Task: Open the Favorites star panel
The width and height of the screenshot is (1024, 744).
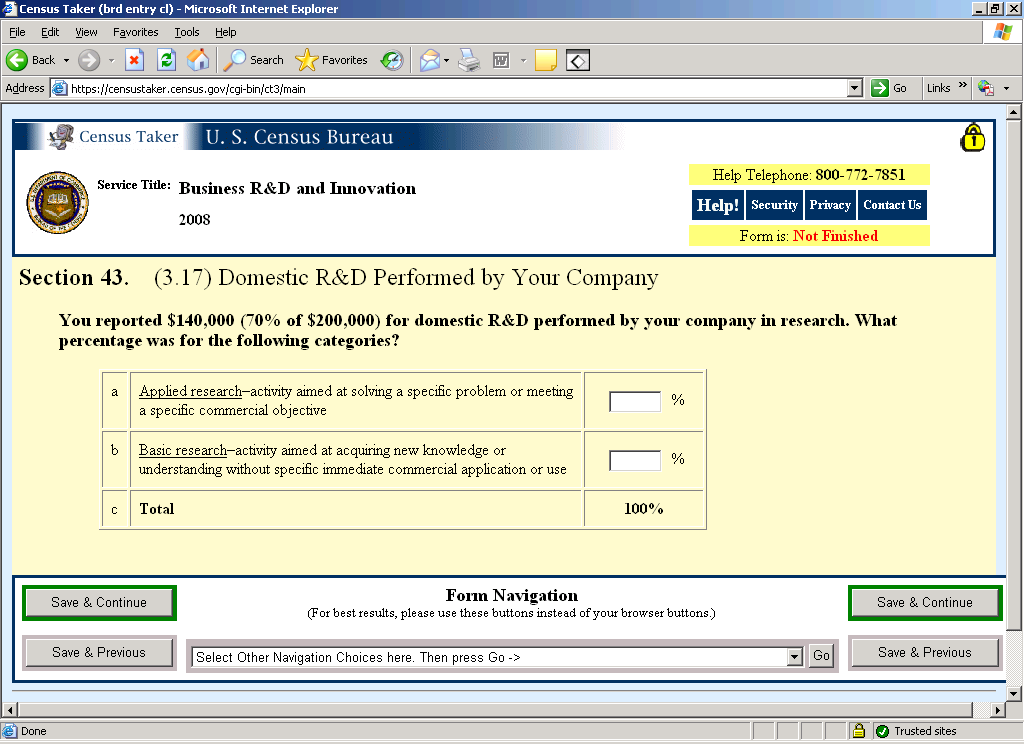Action: click(x=332, y=60)
